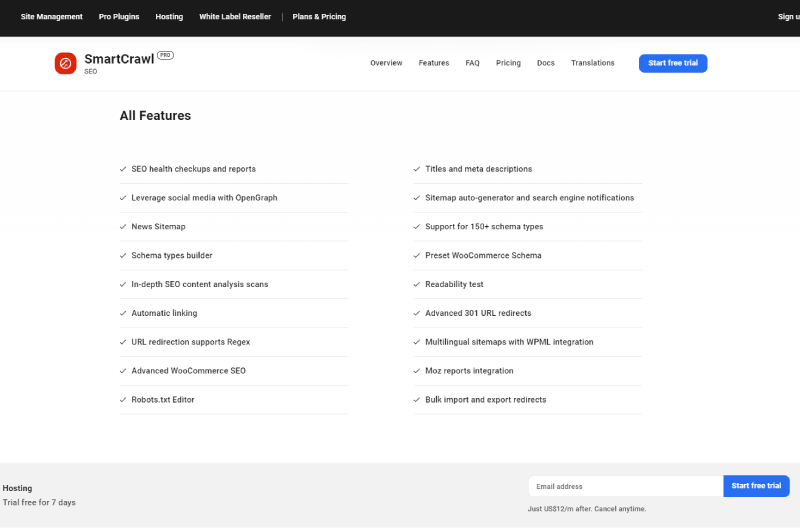800x530 pixels.
Task: Click the Sign up link
Action: 788,17
